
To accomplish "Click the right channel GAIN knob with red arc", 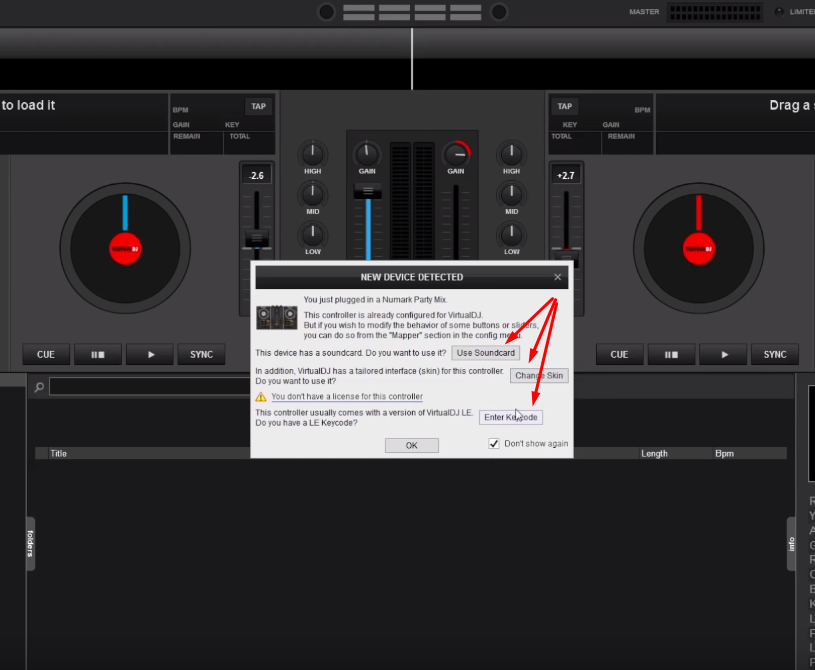I will (x=456, y=154).
